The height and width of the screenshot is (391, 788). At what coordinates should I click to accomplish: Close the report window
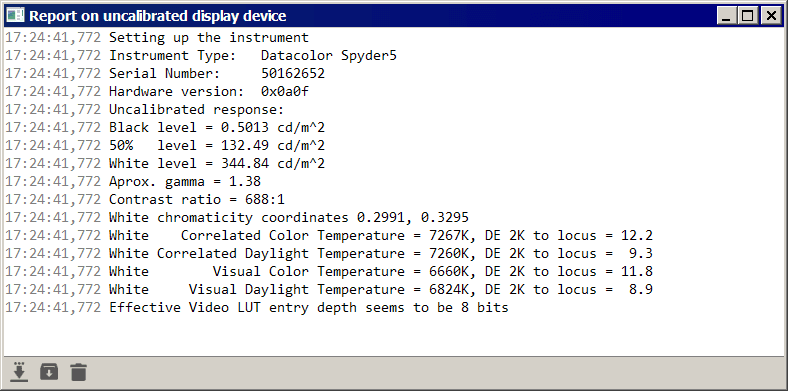(x=770, y=16)
